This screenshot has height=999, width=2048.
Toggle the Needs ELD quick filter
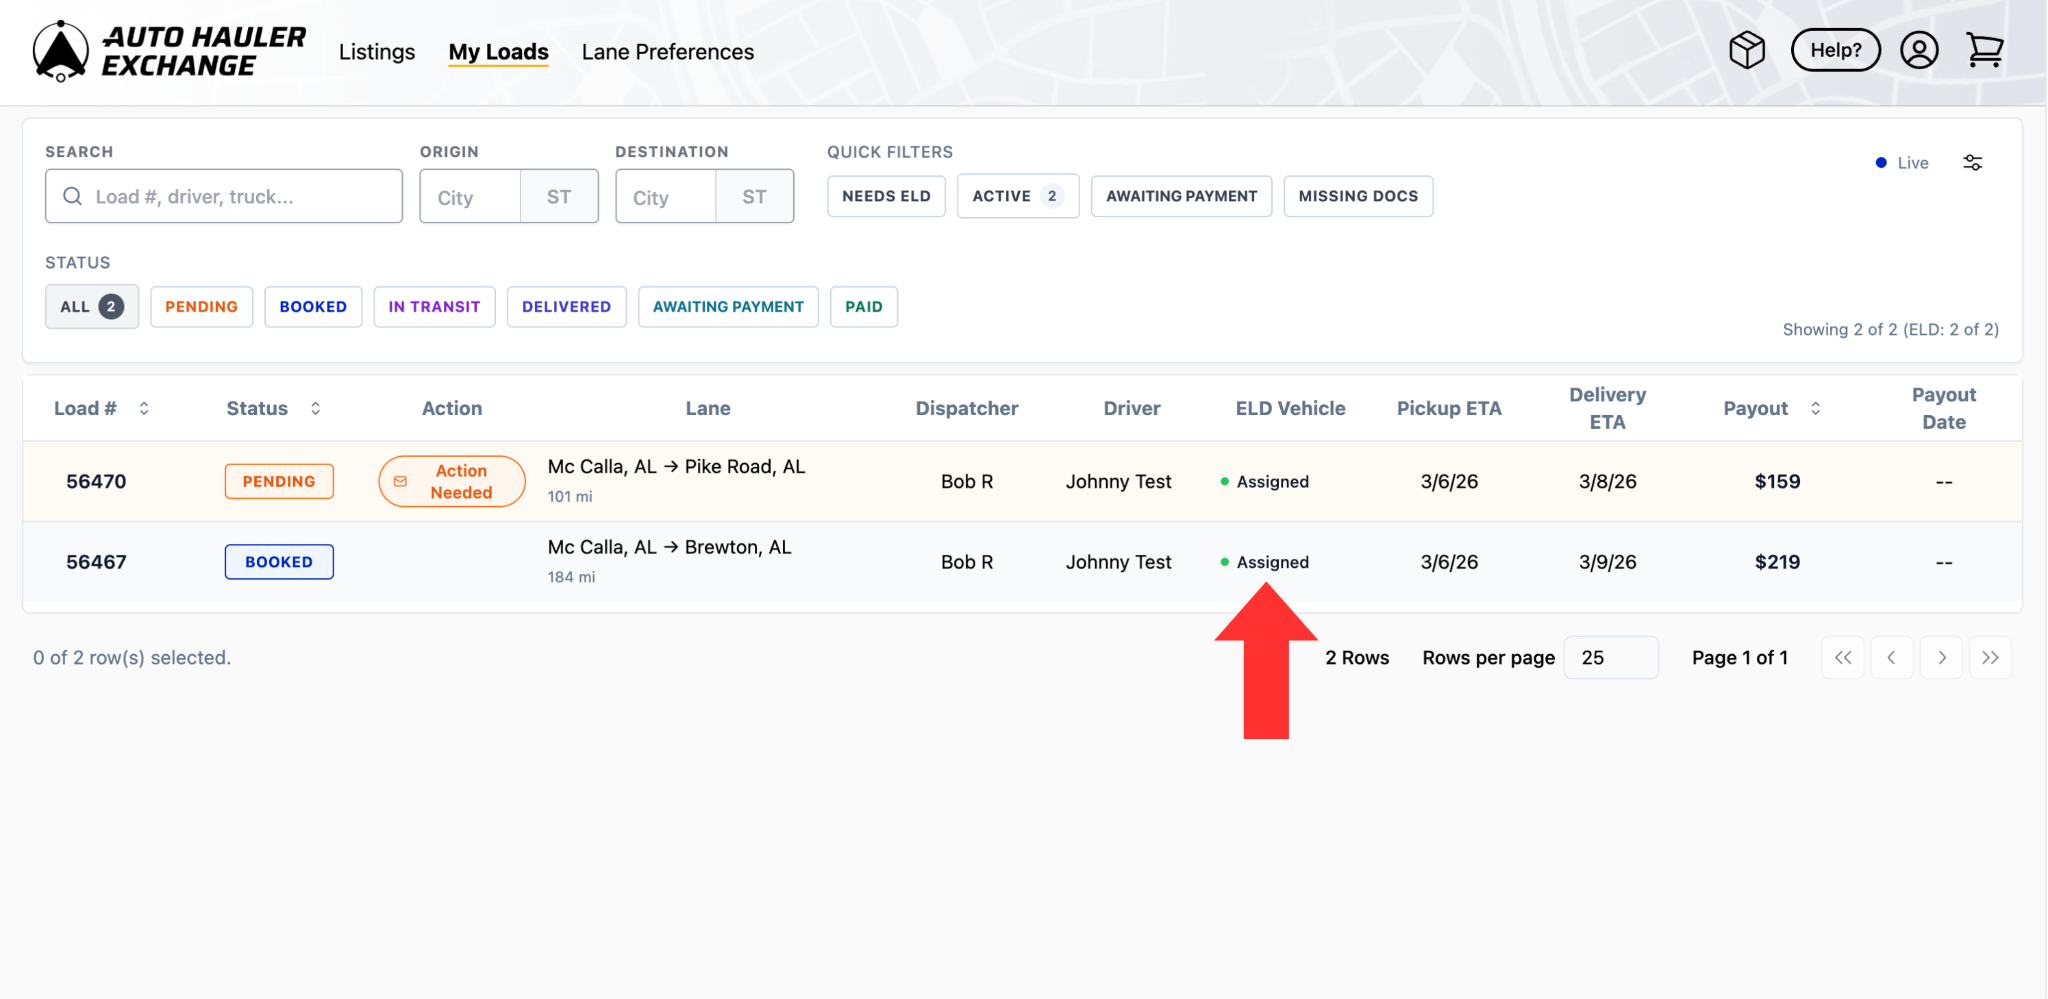885,196
